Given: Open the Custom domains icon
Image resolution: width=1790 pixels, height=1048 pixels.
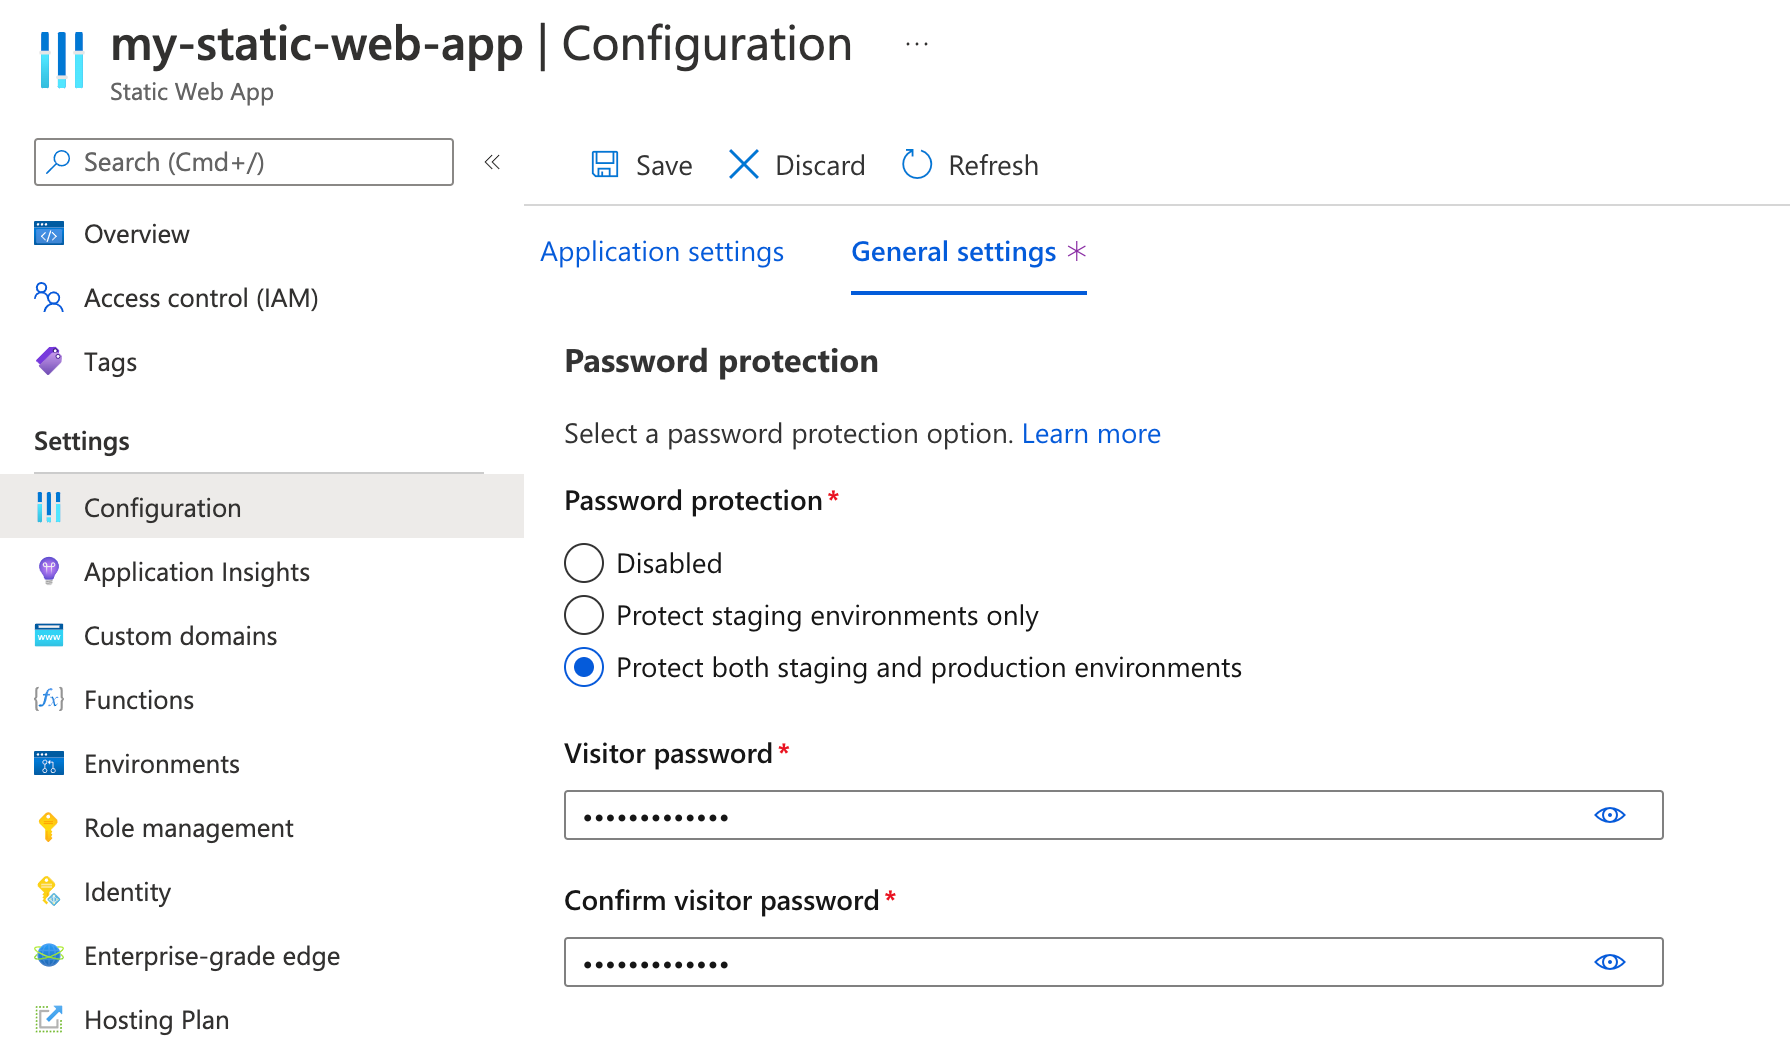Looking at the screenshot, I should point(48,635).
